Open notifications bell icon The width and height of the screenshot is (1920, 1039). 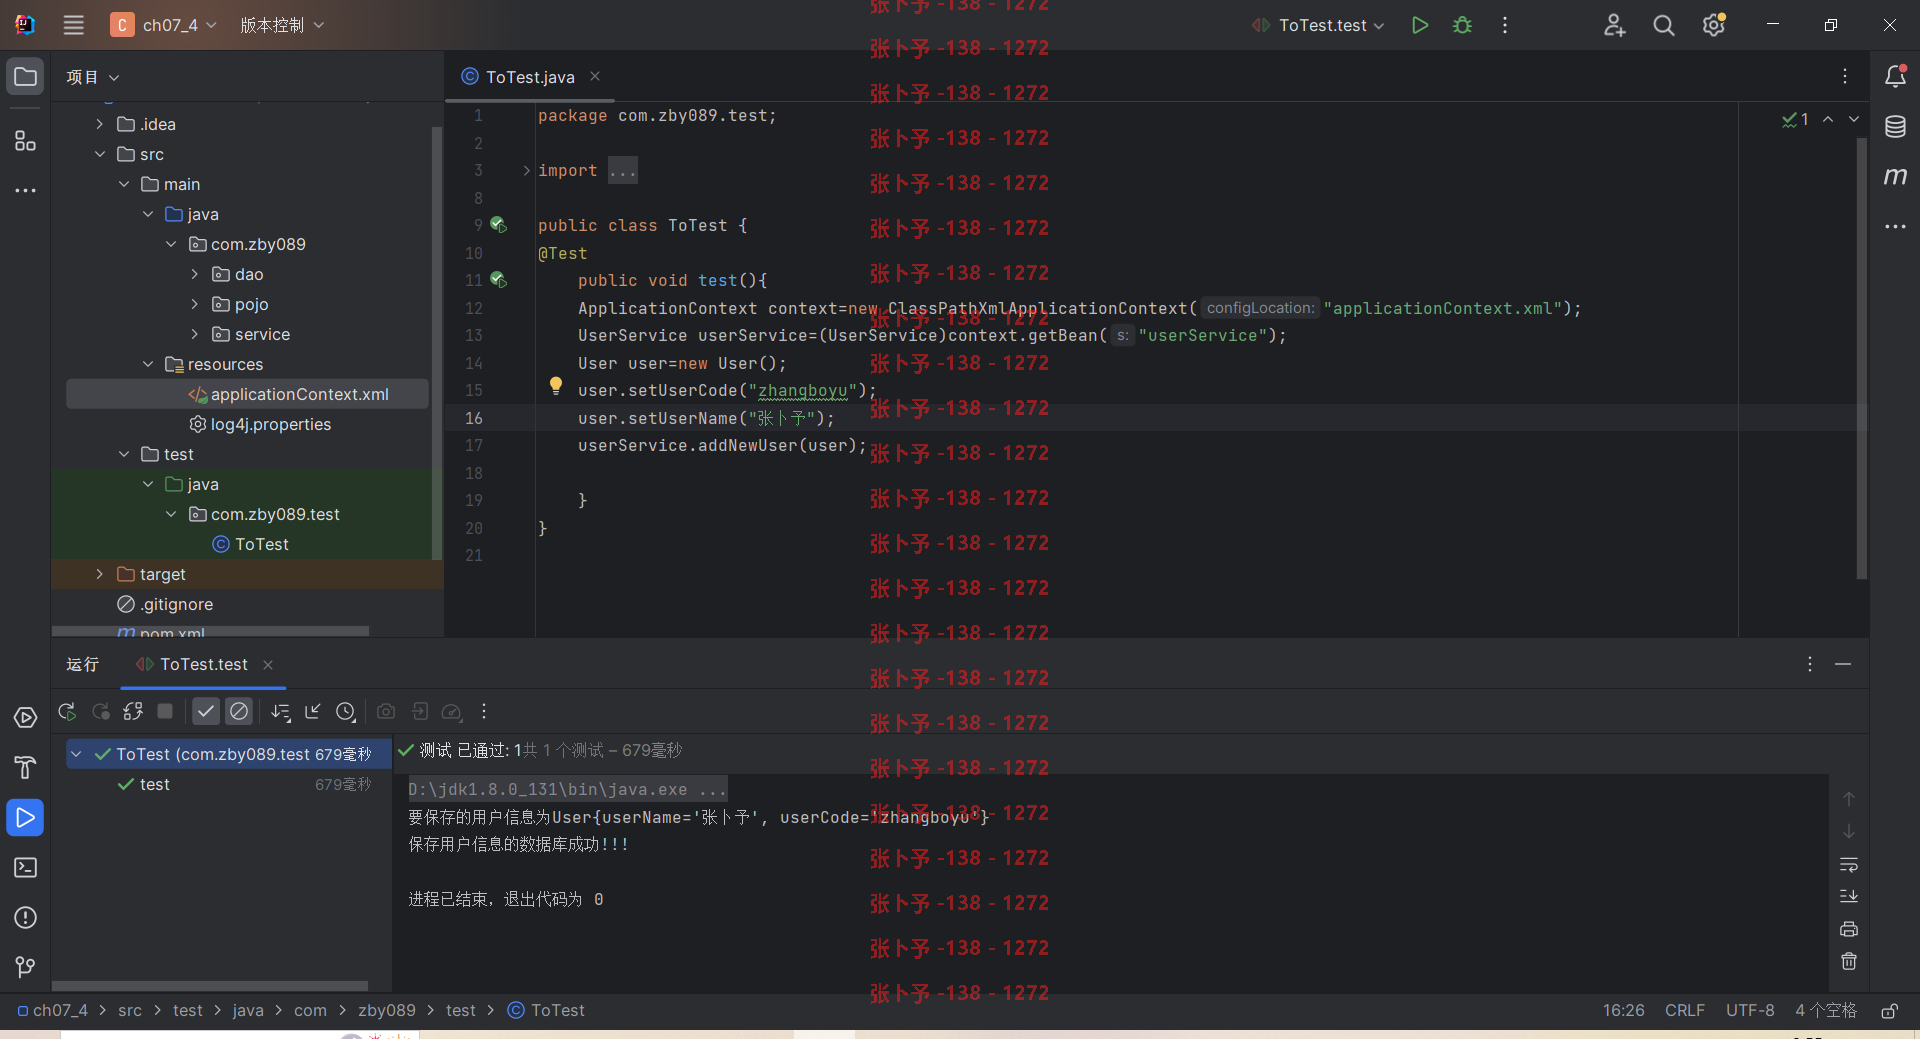(1895, 76)
